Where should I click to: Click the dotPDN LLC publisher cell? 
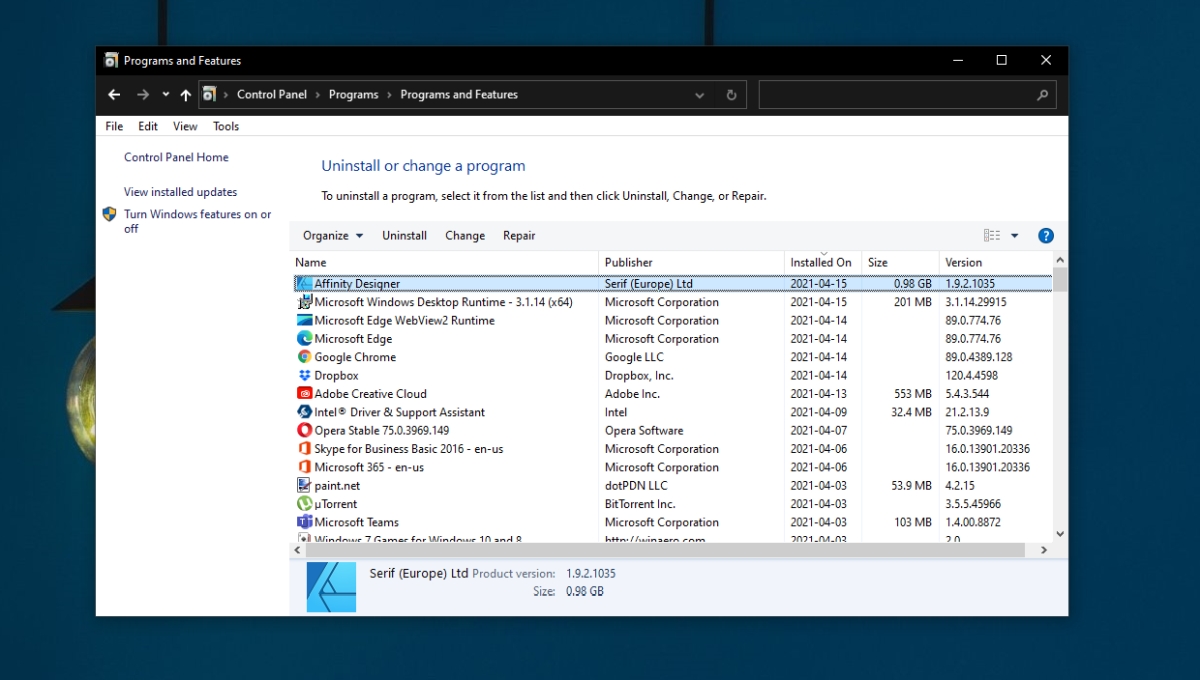pos(636,486)
